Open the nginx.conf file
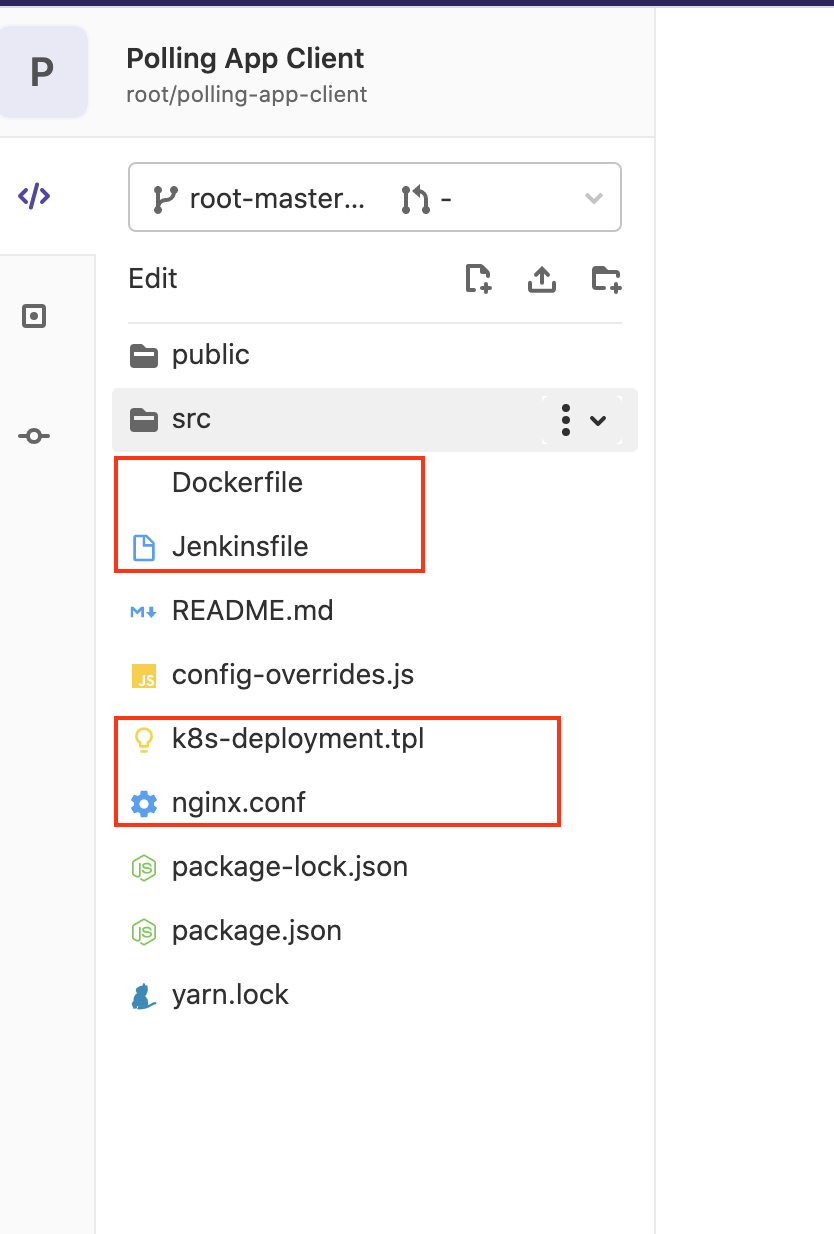The width and height of the screenshot is (834, 1234). [x=238, y=803]
